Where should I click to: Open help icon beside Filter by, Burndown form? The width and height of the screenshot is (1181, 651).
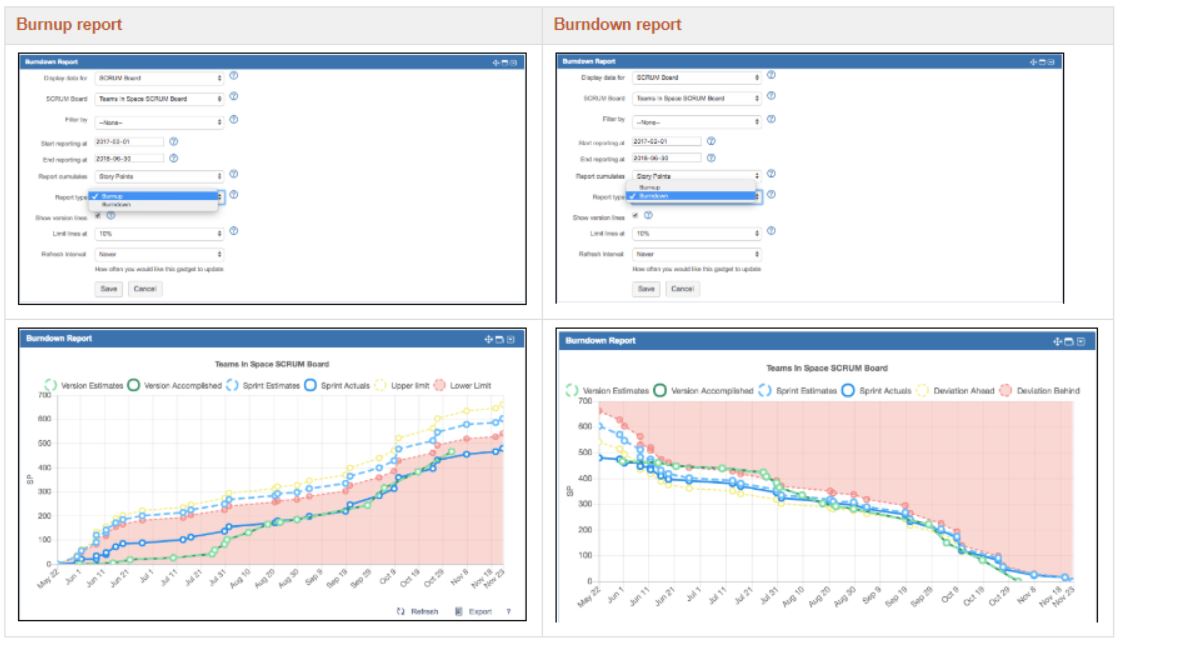771,119
